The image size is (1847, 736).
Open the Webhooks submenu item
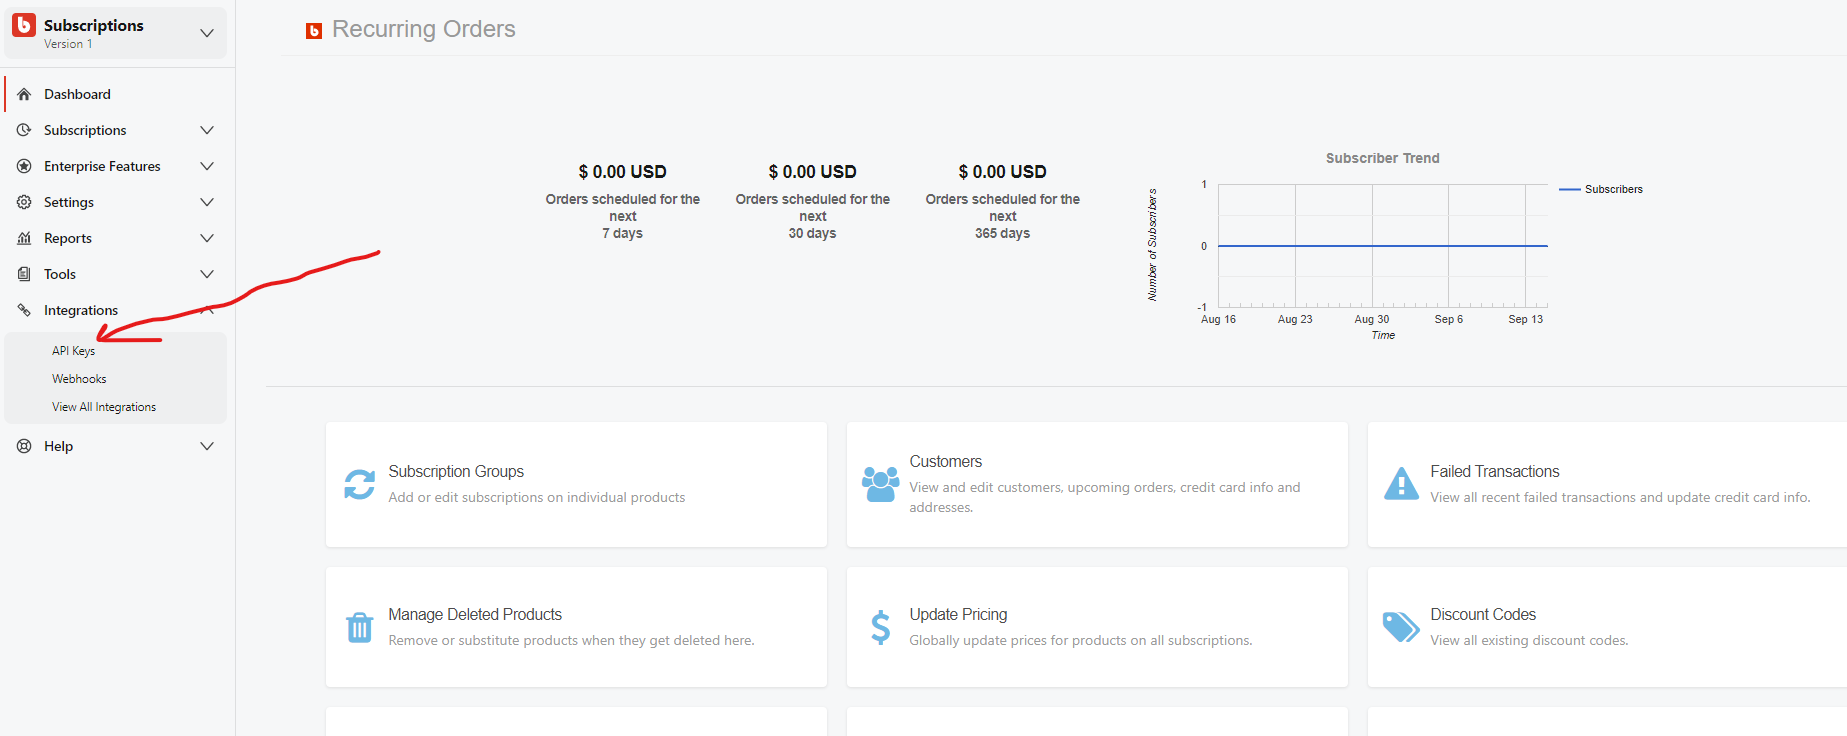point(79,379)
